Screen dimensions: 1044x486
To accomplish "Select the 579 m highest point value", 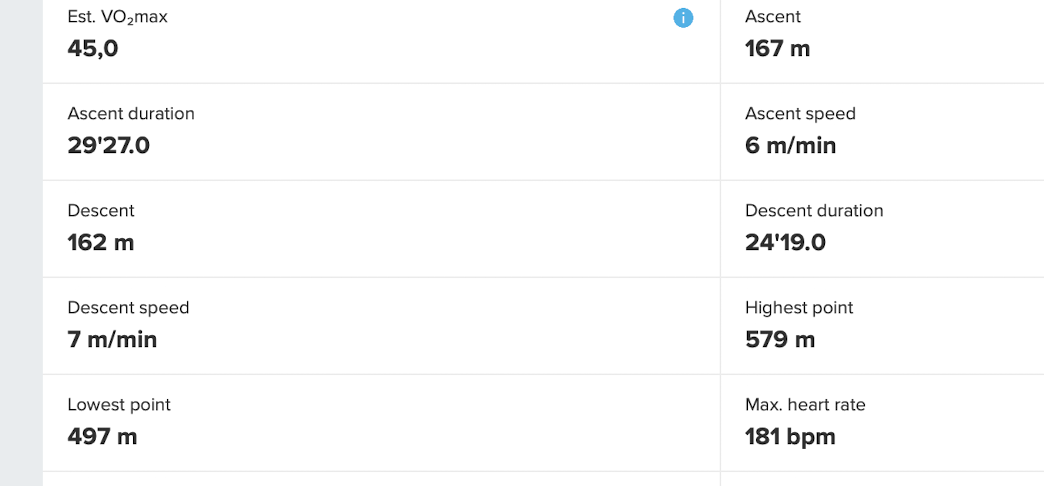I will click(780, 340).
